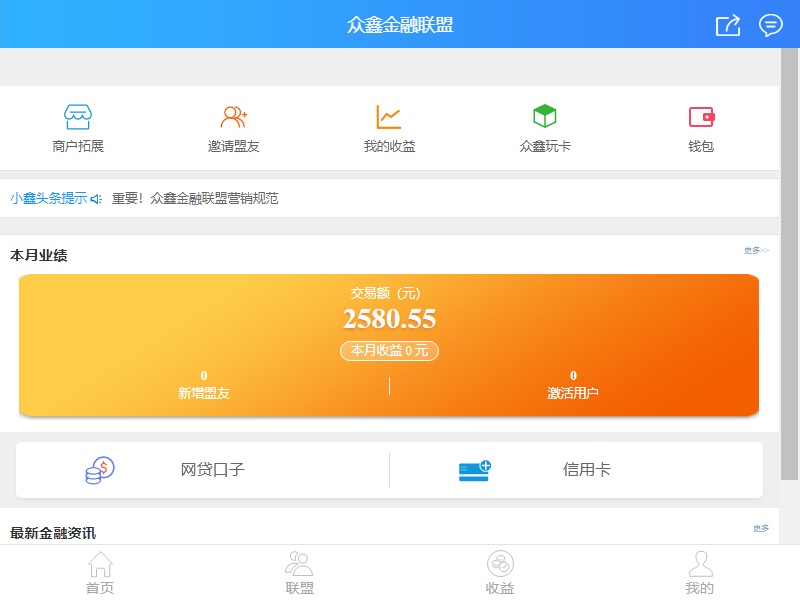Select the 众鑫玩卡 cube icon
This screenshot has width=800, height=600.
[544, 117]
